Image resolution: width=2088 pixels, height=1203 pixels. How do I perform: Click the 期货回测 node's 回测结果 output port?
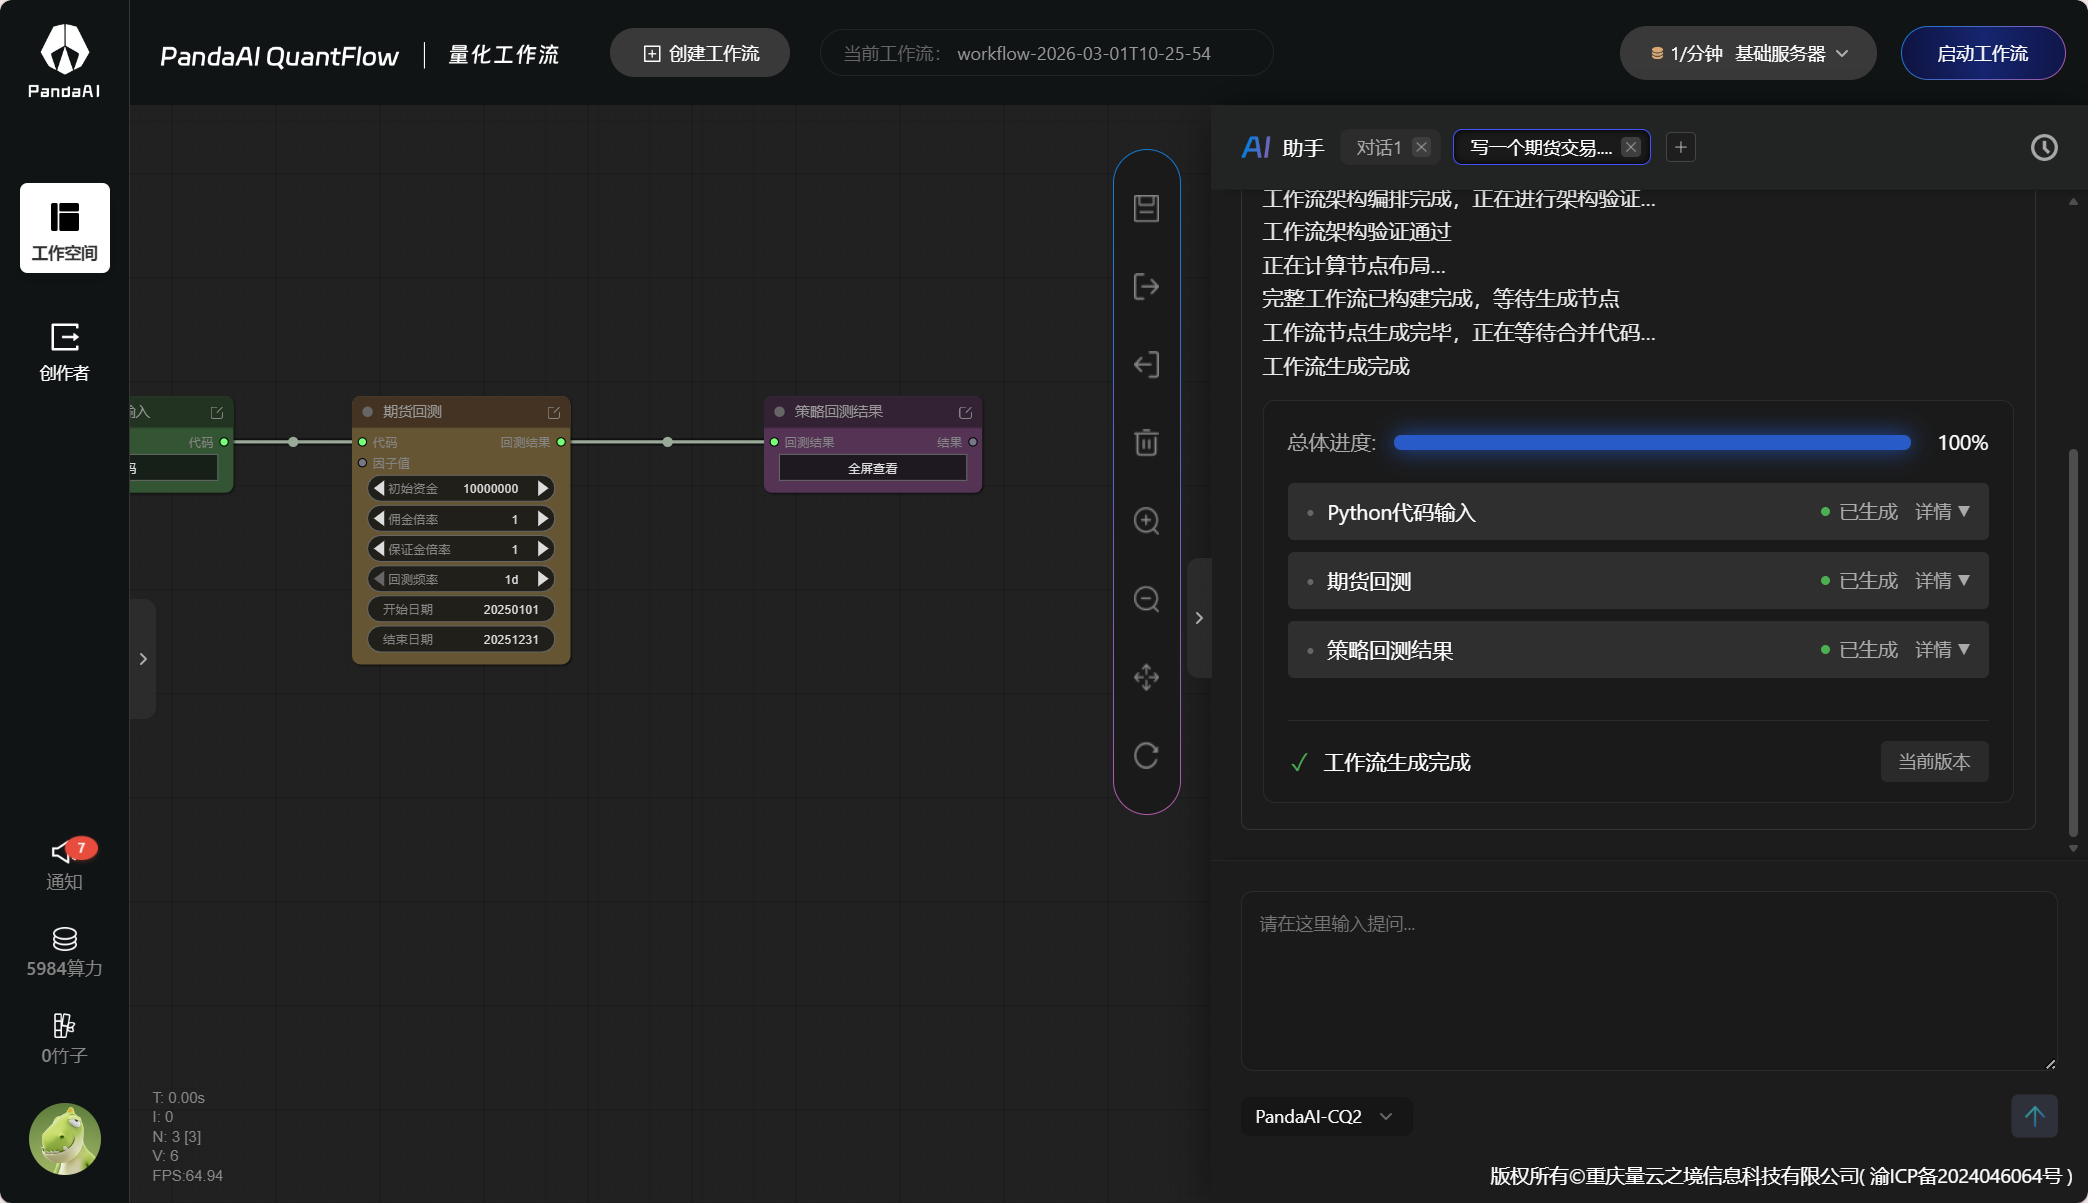(x=561, y=442)
